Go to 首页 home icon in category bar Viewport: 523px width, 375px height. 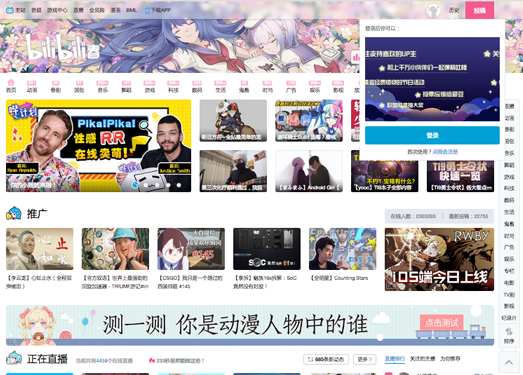tap(11, 86)
